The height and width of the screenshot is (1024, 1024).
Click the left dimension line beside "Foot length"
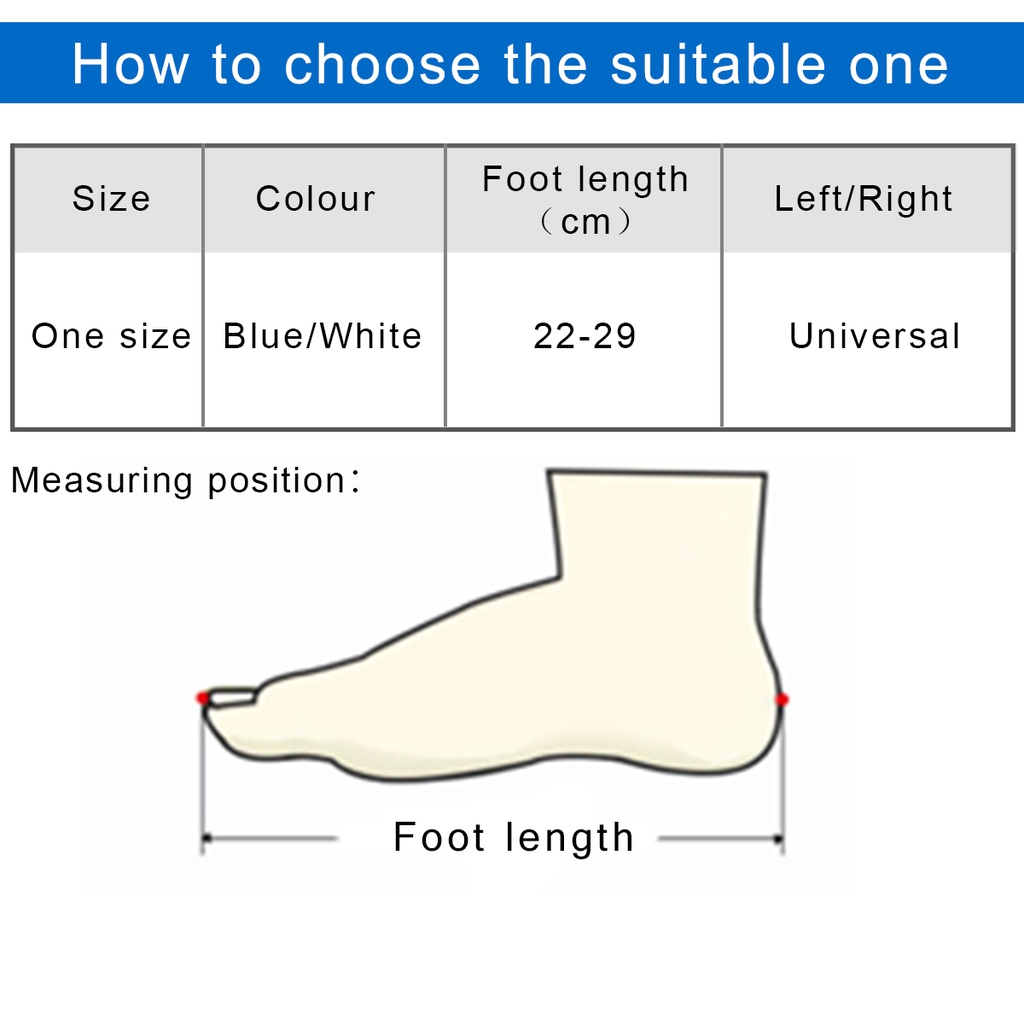click(270, 838)
